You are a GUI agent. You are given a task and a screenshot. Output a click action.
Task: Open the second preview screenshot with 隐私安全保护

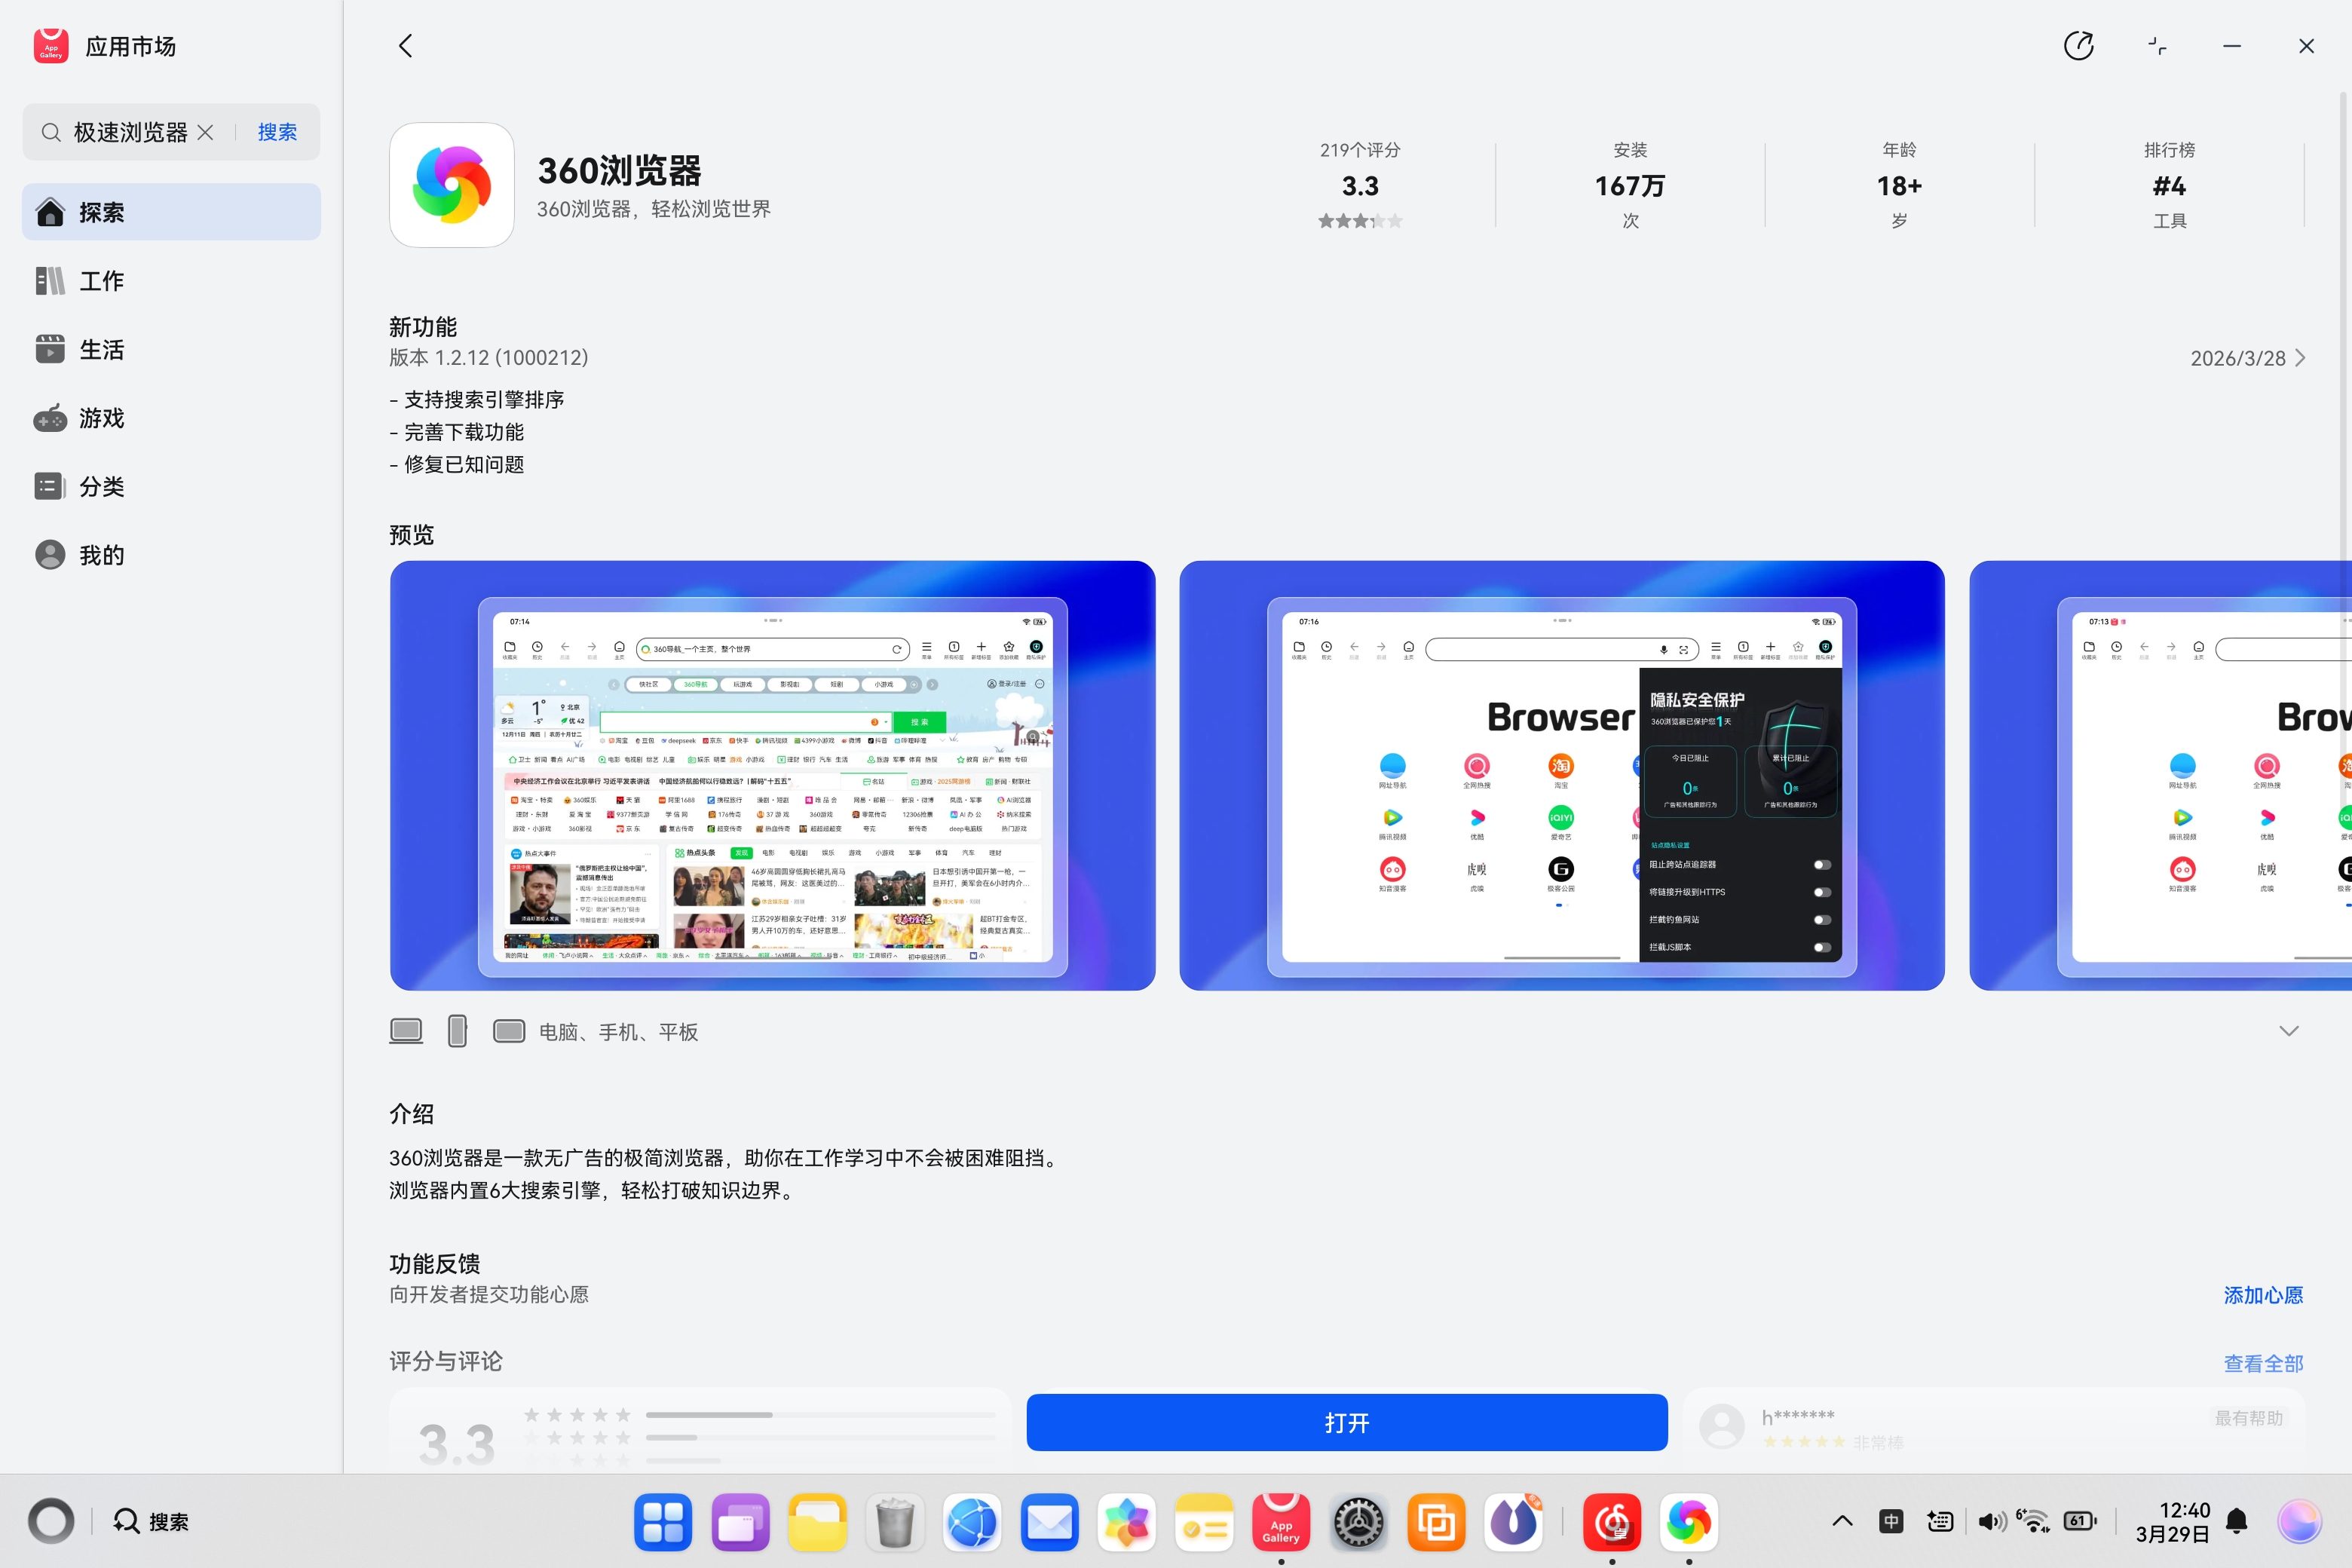[x=1561, y=775]
